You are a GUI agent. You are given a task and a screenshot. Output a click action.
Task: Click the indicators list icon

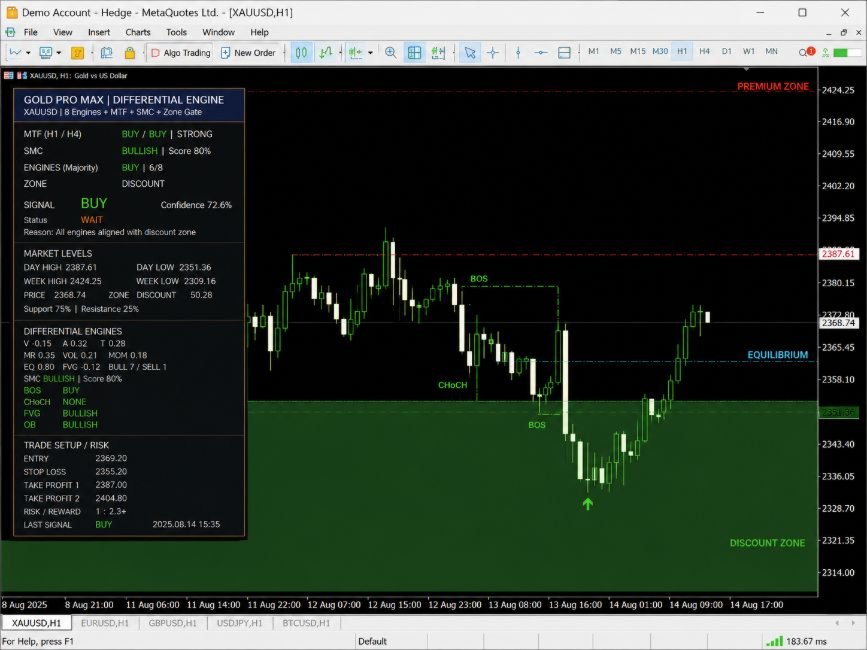(x=355, y=53)
